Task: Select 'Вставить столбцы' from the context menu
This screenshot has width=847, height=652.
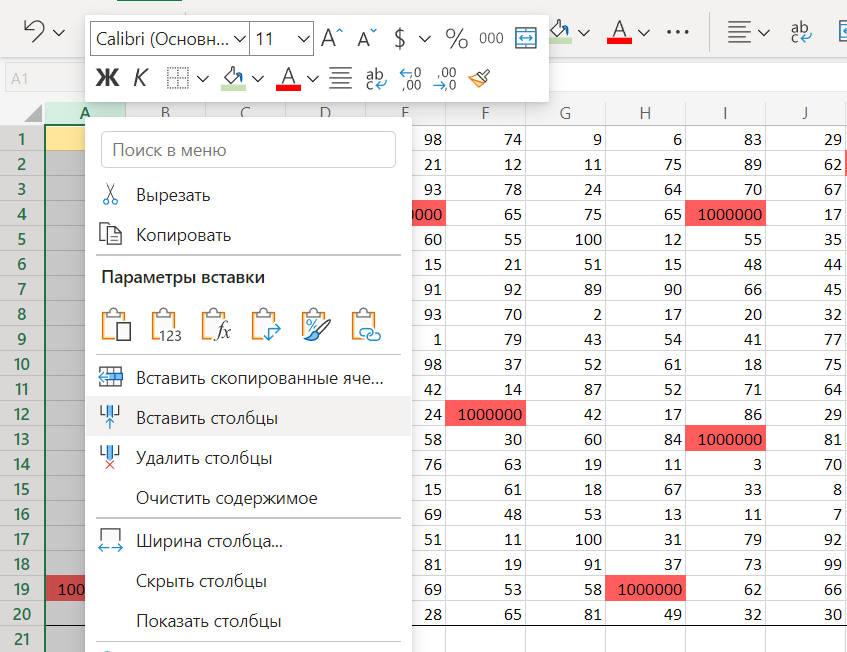Action: 207,418
